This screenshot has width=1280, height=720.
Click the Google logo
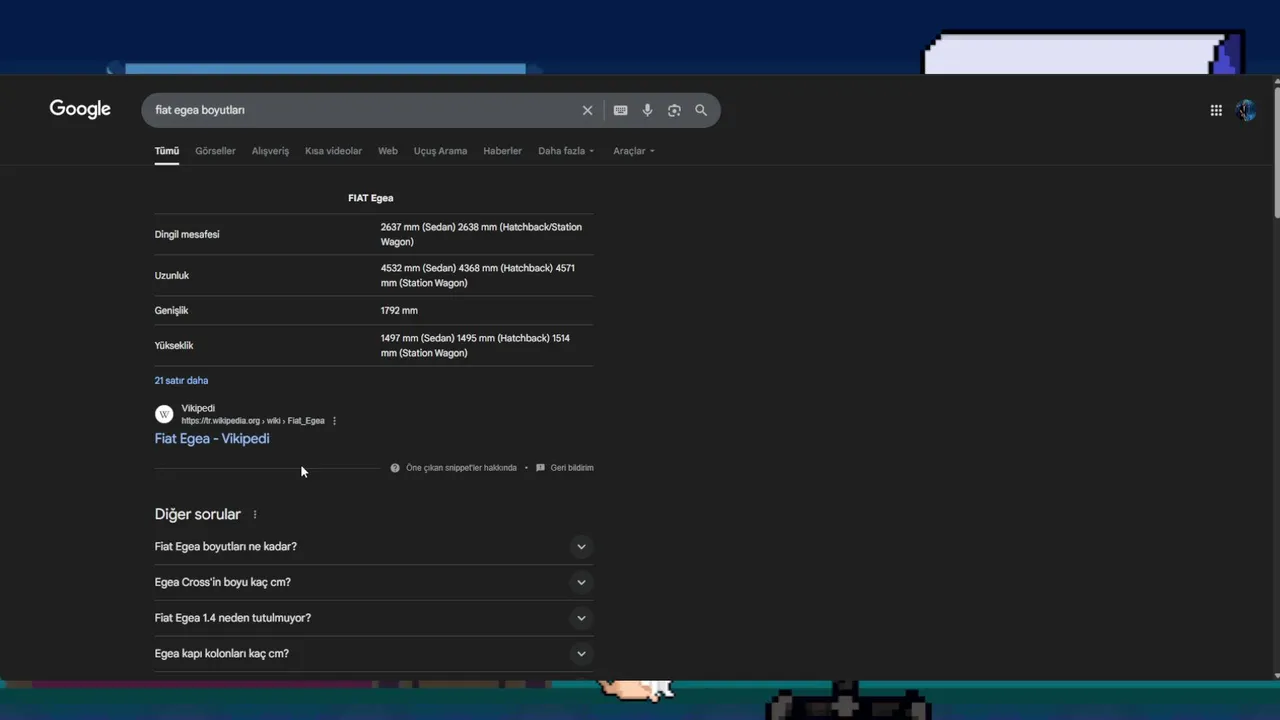tap(80, 109)
